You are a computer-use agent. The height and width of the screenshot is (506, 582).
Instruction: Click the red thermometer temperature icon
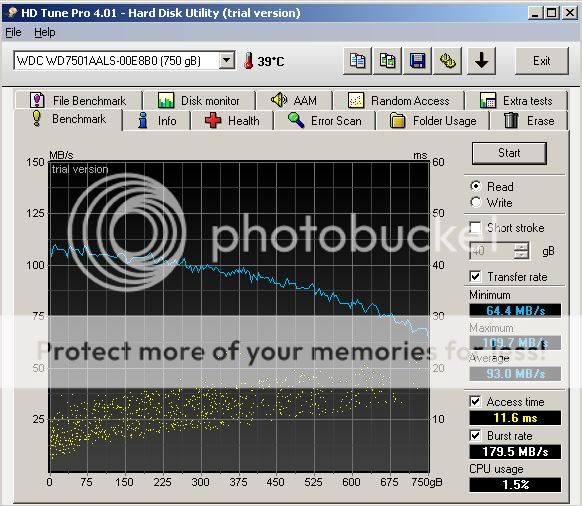(248, 61)
